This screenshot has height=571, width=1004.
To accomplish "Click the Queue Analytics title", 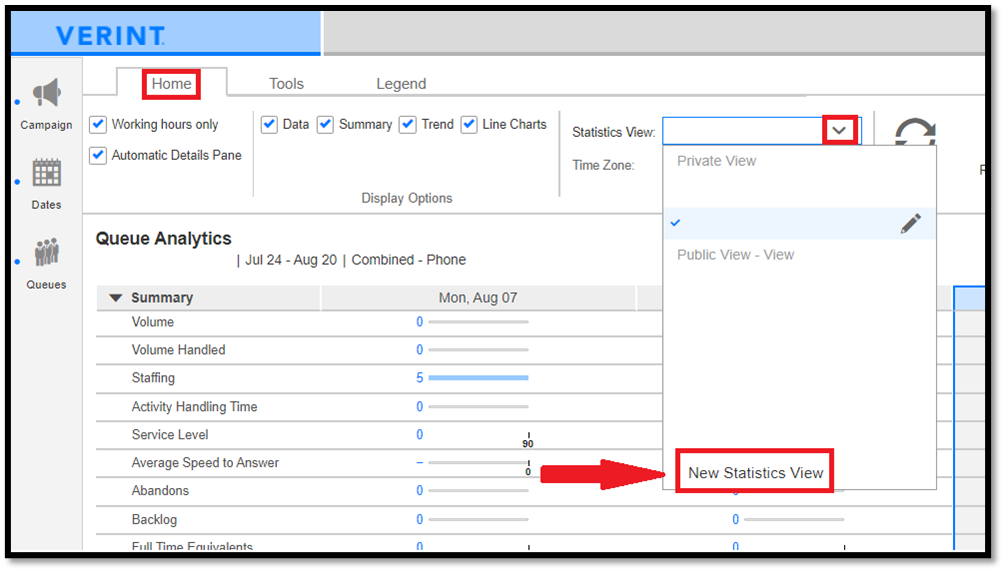I will tap(163, 239).
